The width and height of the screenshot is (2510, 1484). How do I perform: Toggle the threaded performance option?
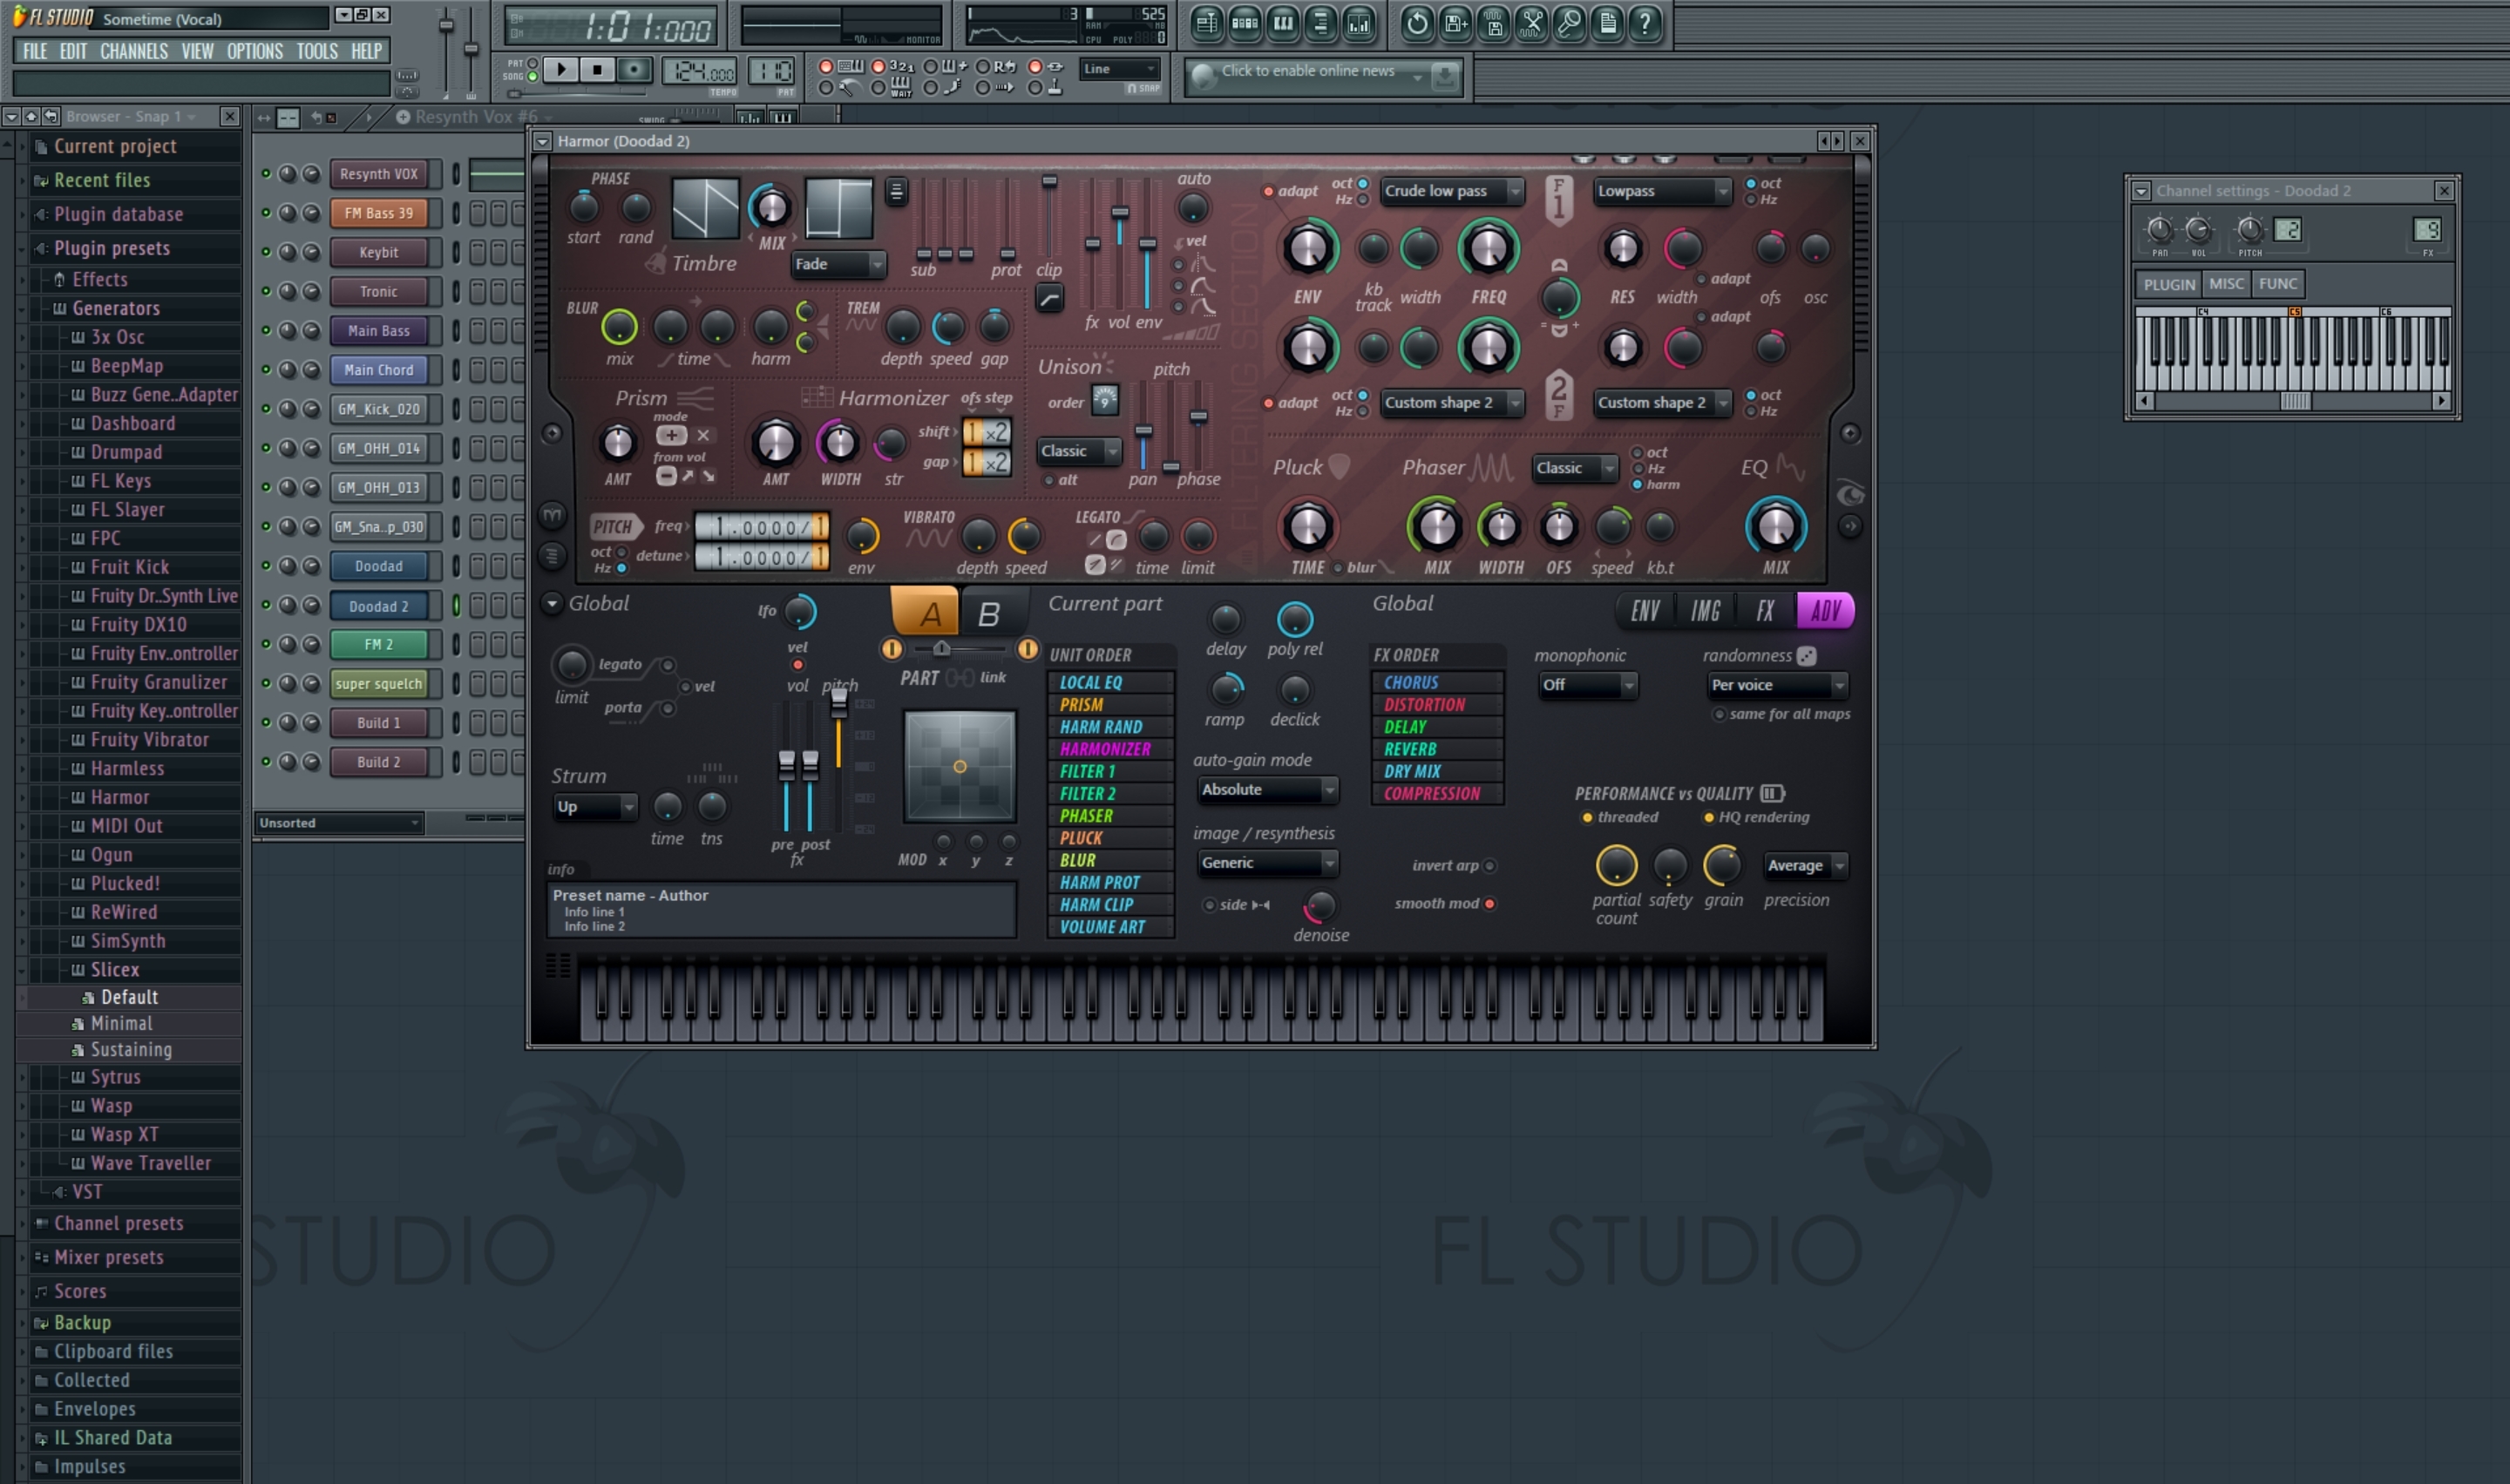point(1587,818)
